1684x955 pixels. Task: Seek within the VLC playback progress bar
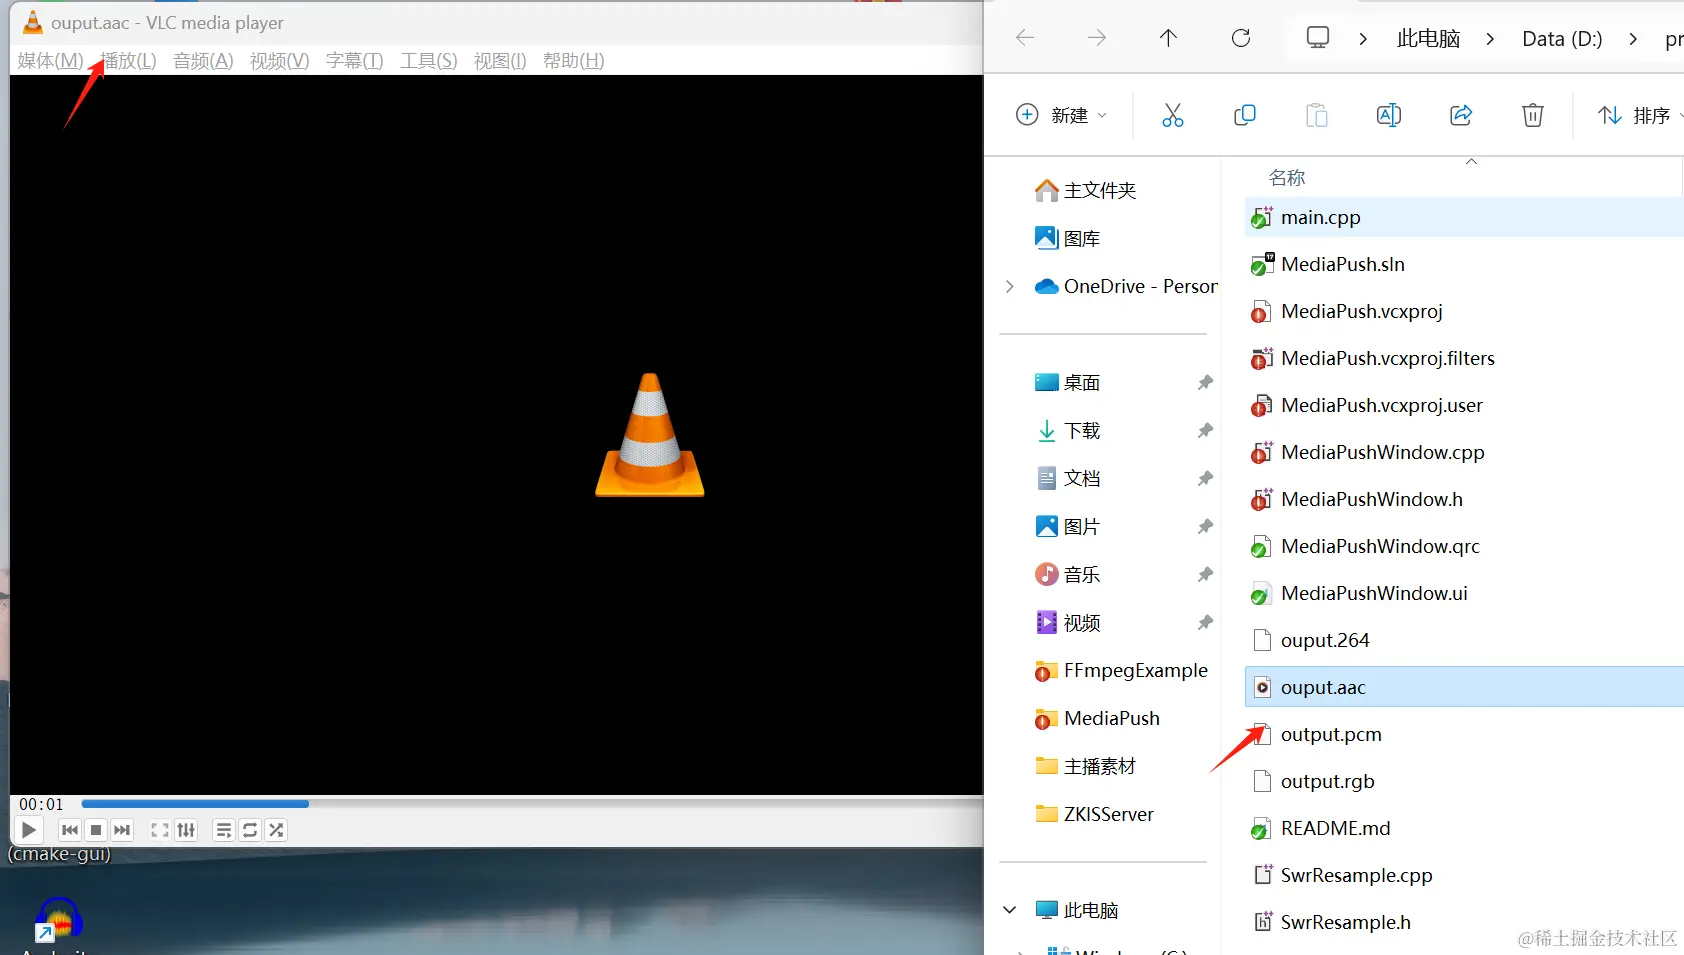coord(532,803)
